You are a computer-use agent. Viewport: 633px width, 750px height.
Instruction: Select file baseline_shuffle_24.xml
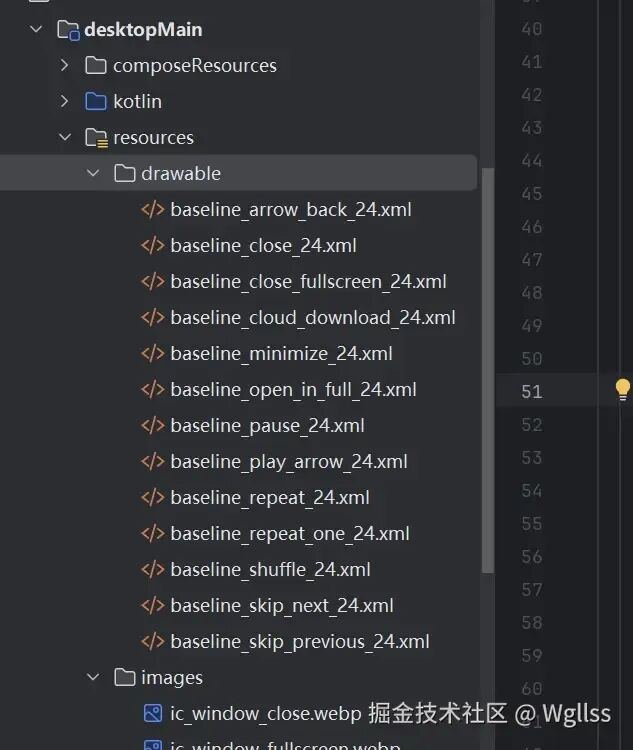tap(270, 570)
